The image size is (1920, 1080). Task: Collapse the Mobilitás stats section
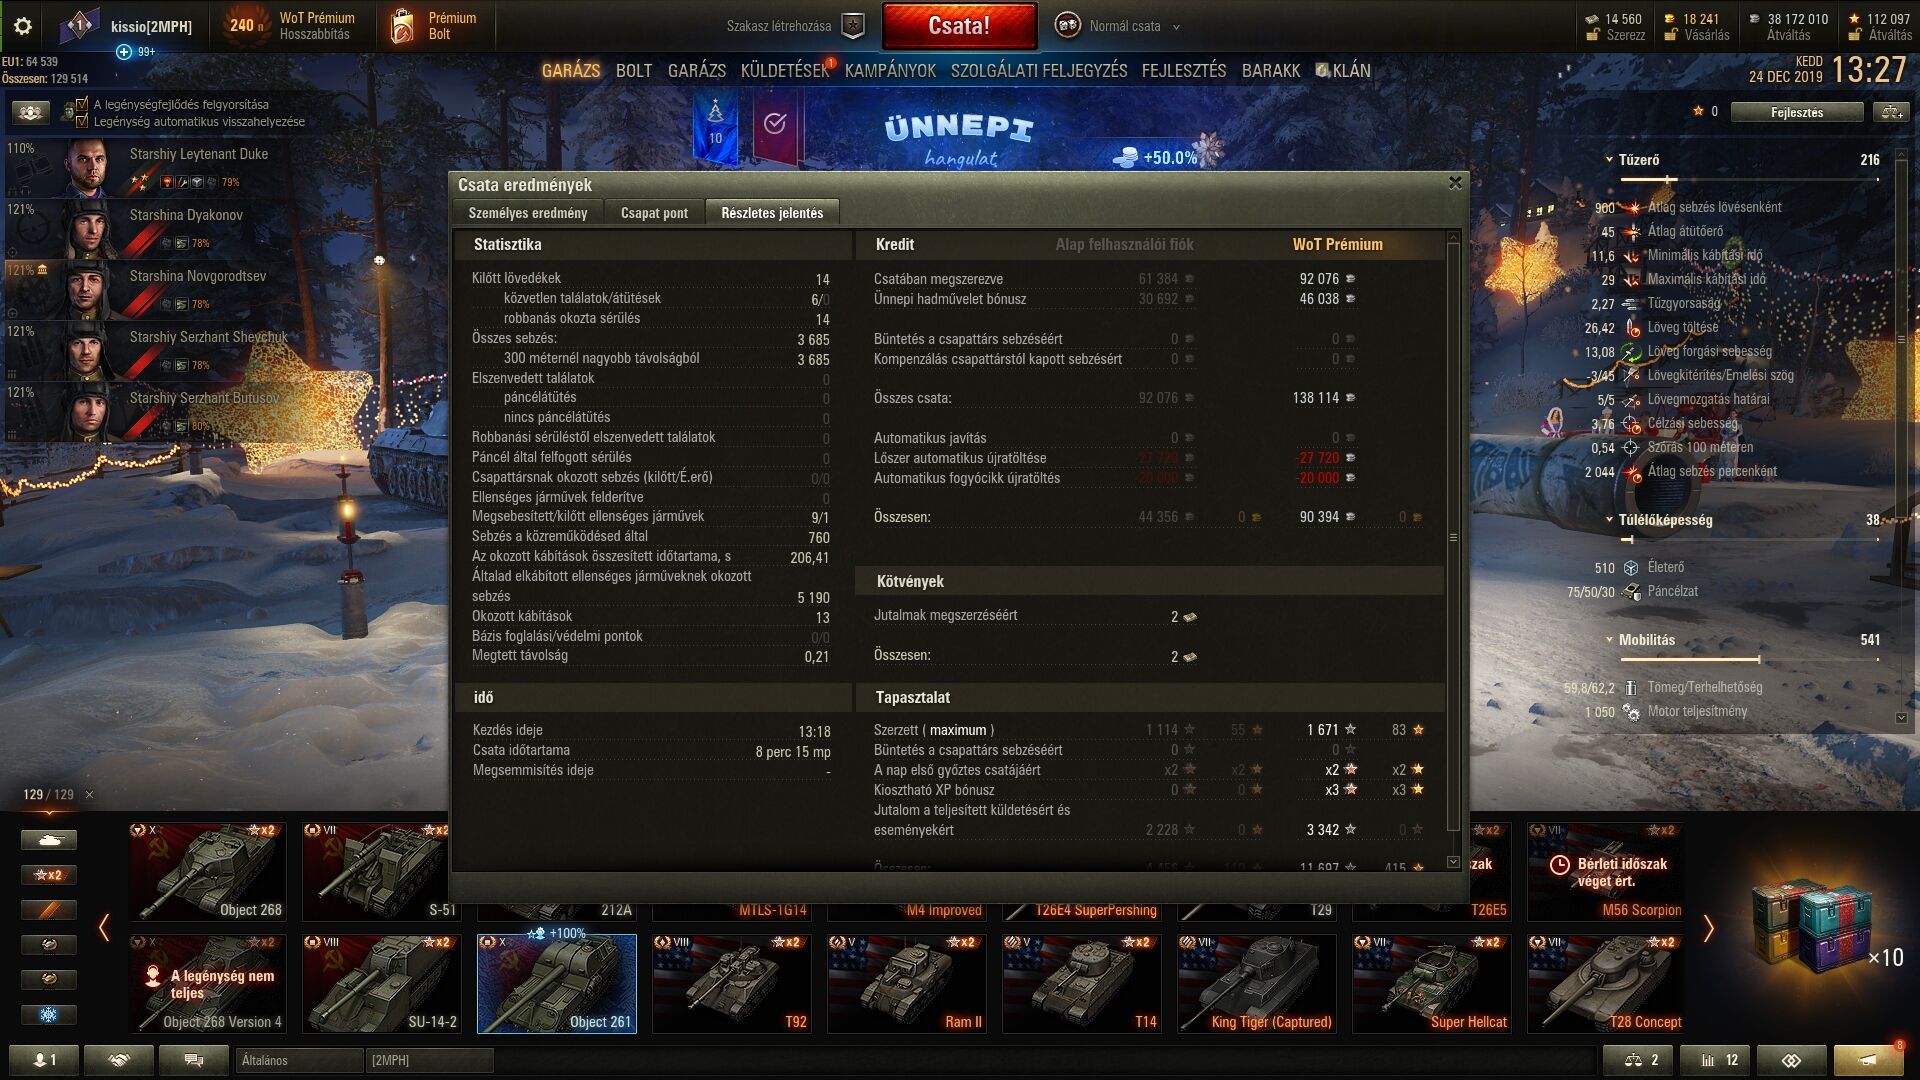[1609, 640]
